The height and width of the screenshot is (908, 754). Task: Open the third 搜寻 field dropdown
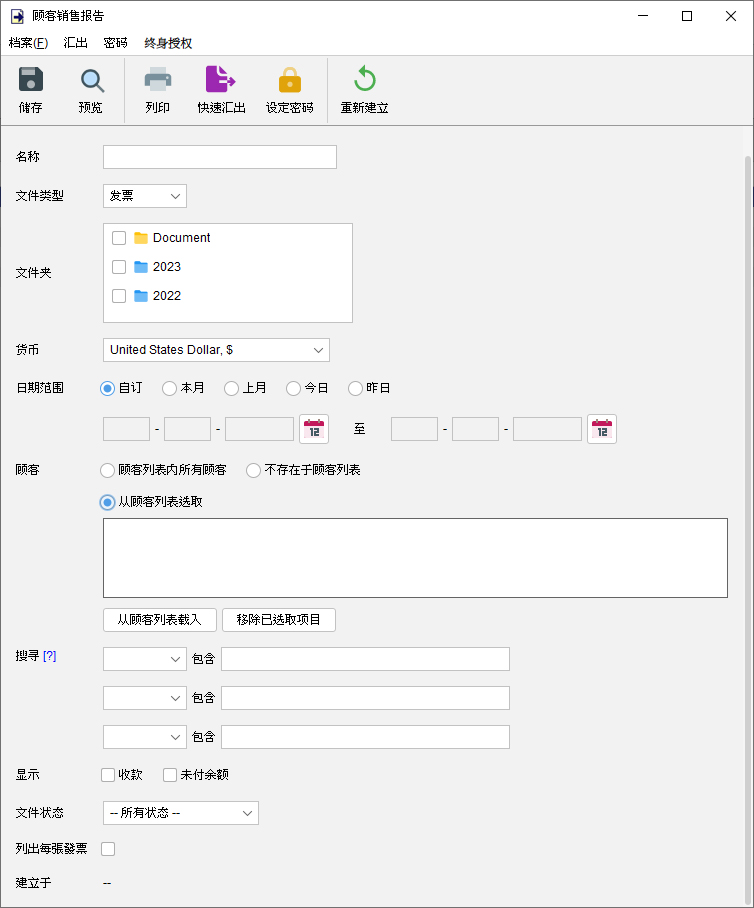pos(145,737)
